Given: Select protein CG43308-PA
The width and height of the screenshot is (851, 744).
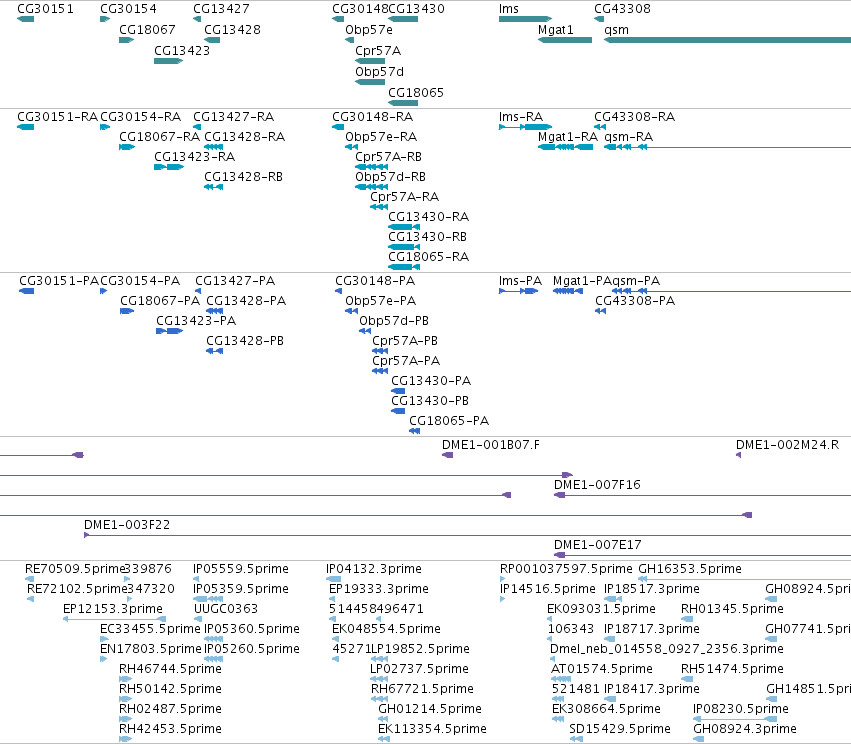Looking at the screenshot, I should [600, 311].
